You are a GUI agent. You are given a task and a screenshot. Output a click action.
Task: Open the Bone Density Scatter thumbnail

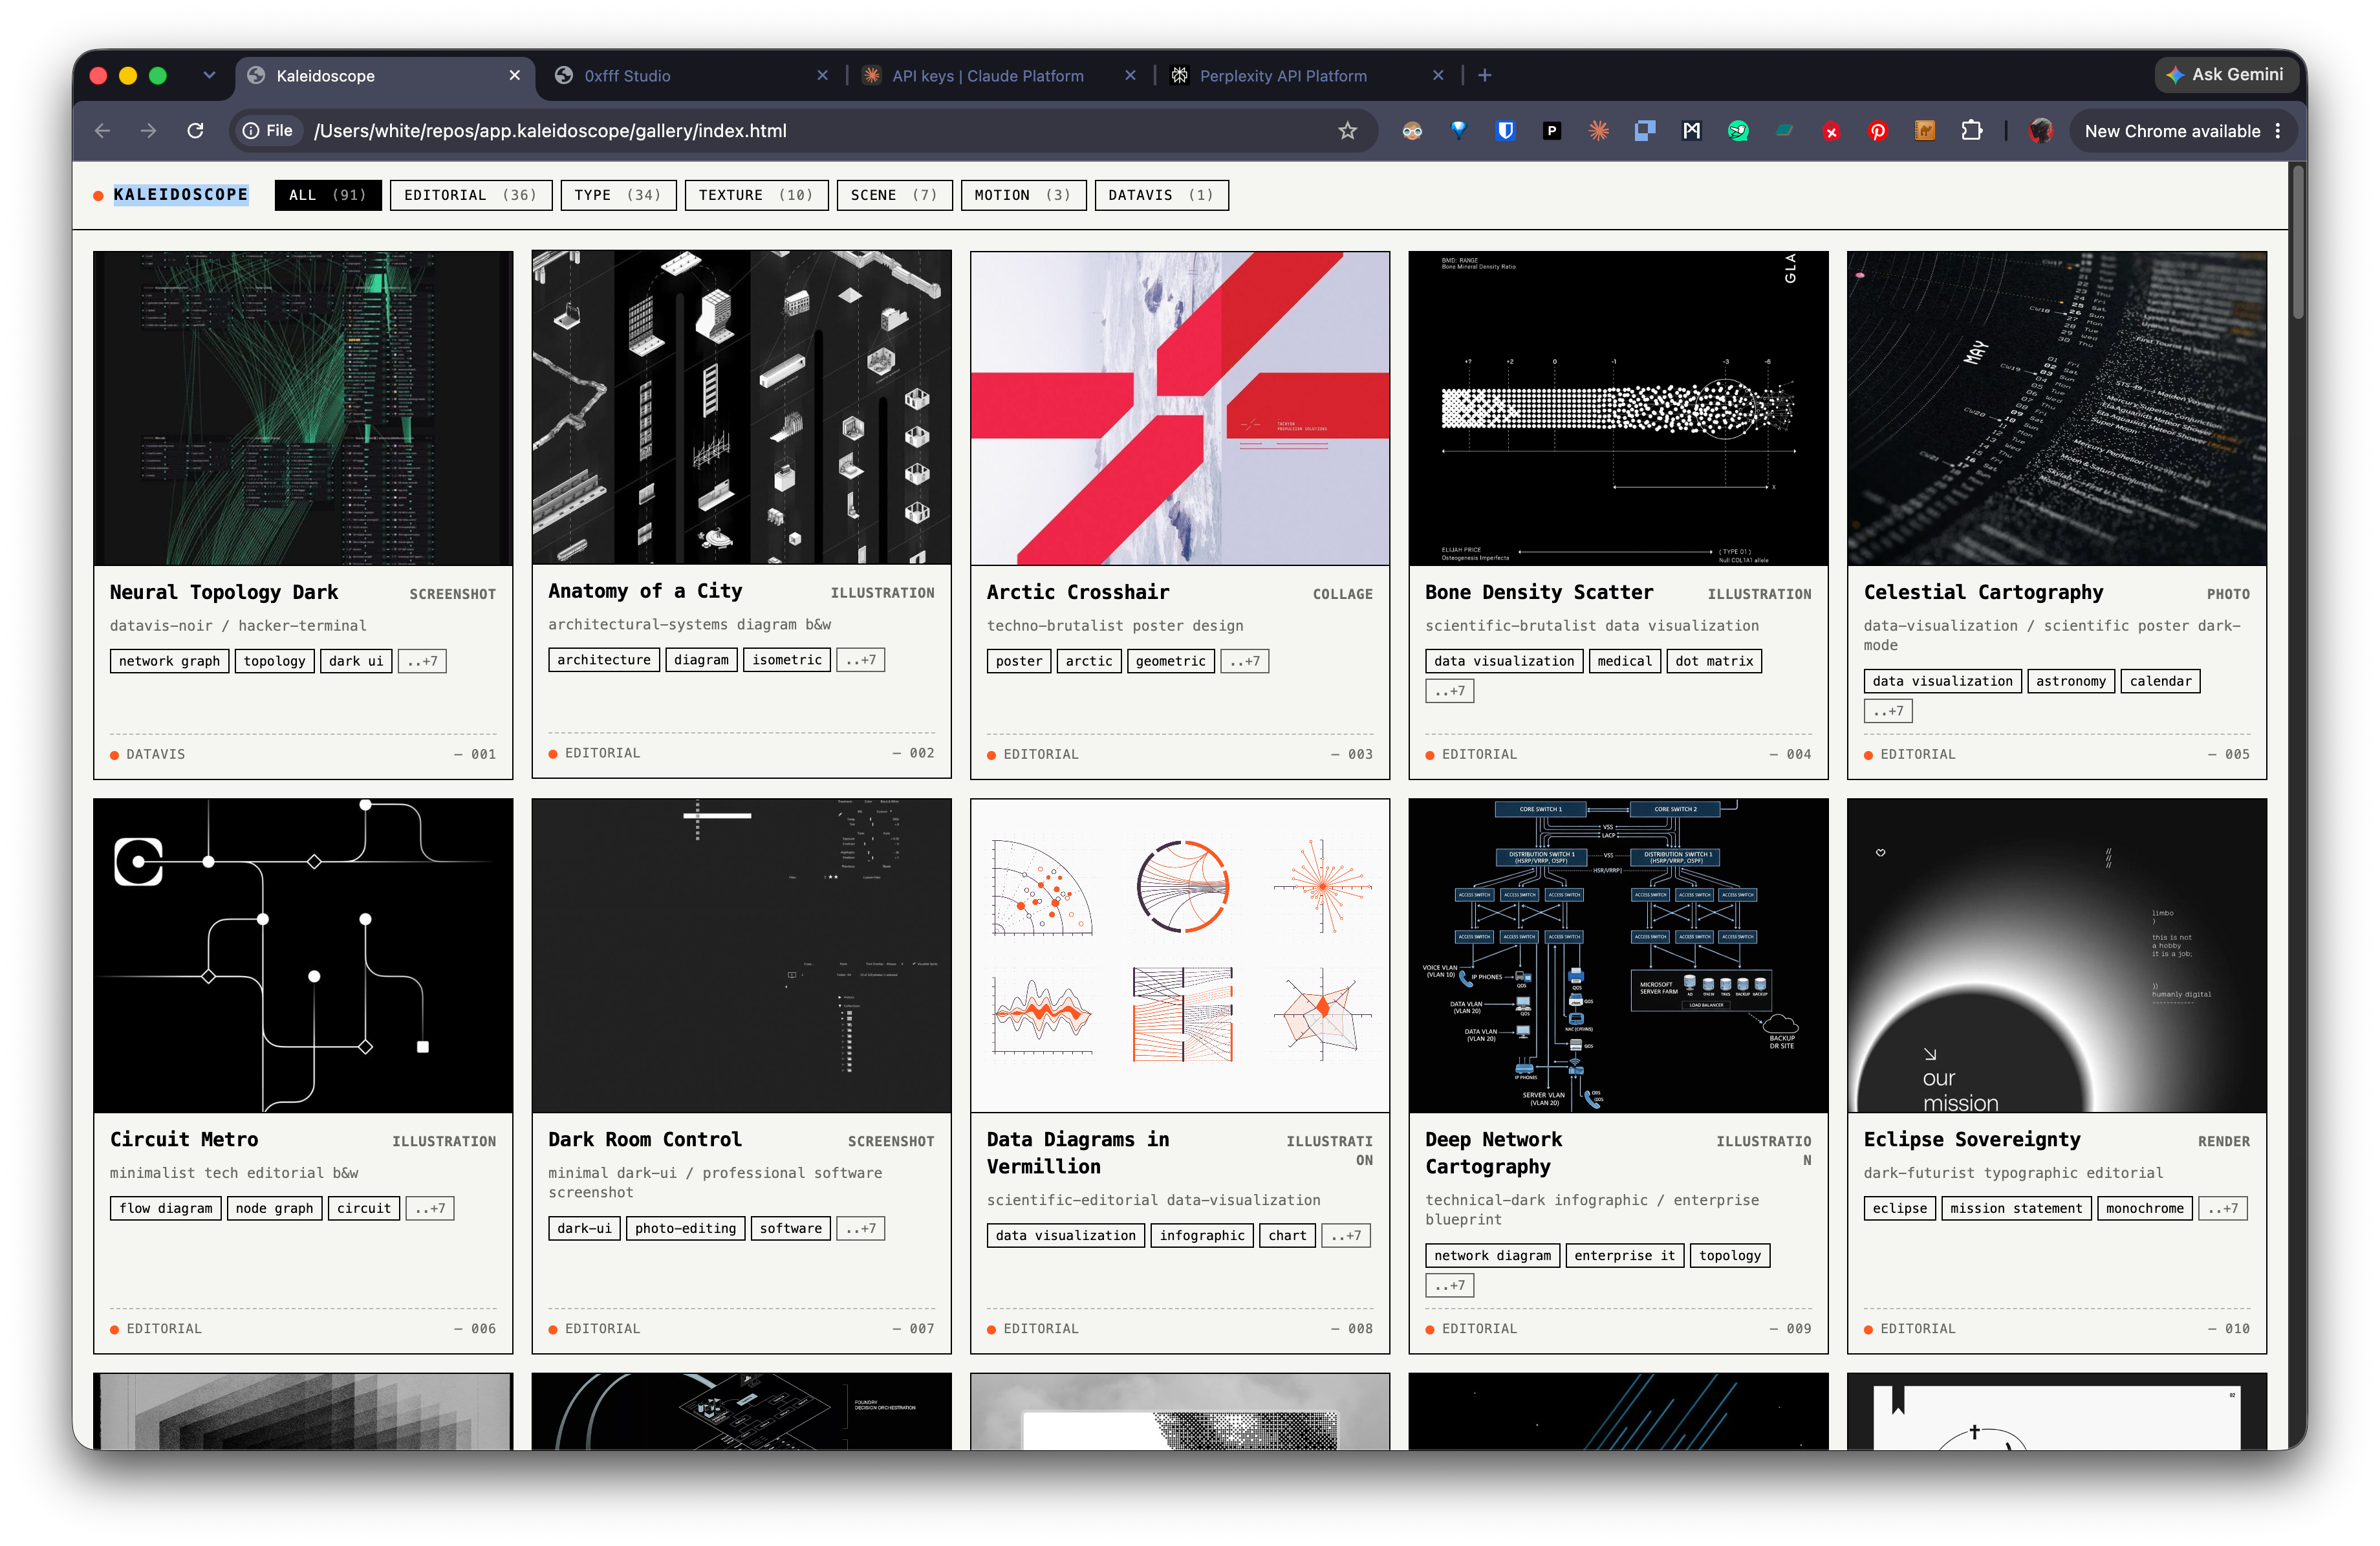point(1618,408)
